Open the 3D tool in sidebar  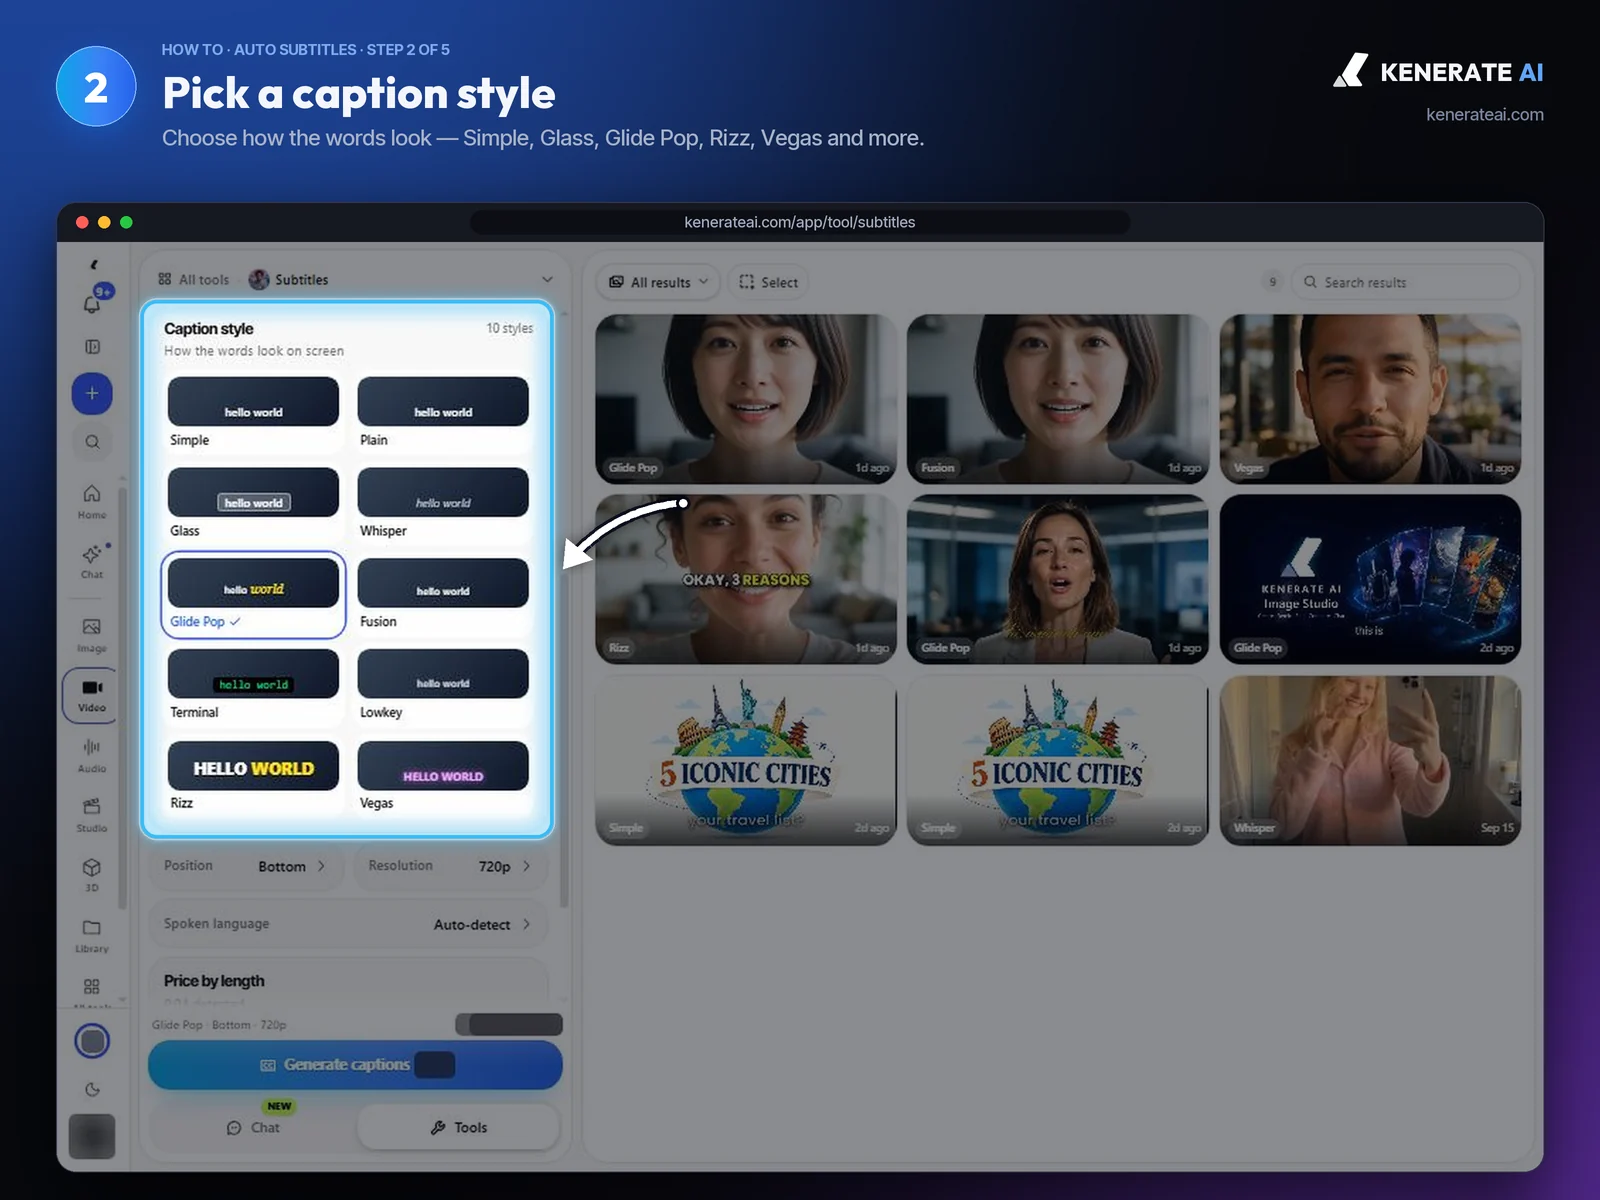click(x=92, y=874)
